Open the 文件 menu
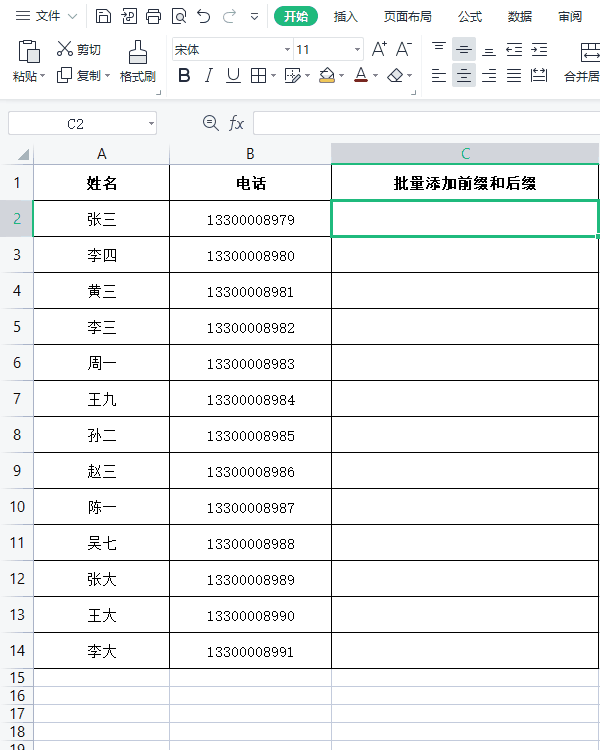The image size is (600, 750). 45,16
